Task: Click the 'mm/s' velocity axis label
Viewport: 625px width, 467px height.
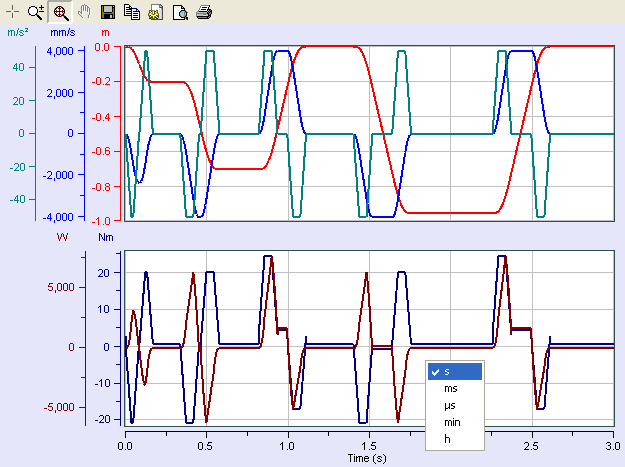Action: tap(63, 33)
